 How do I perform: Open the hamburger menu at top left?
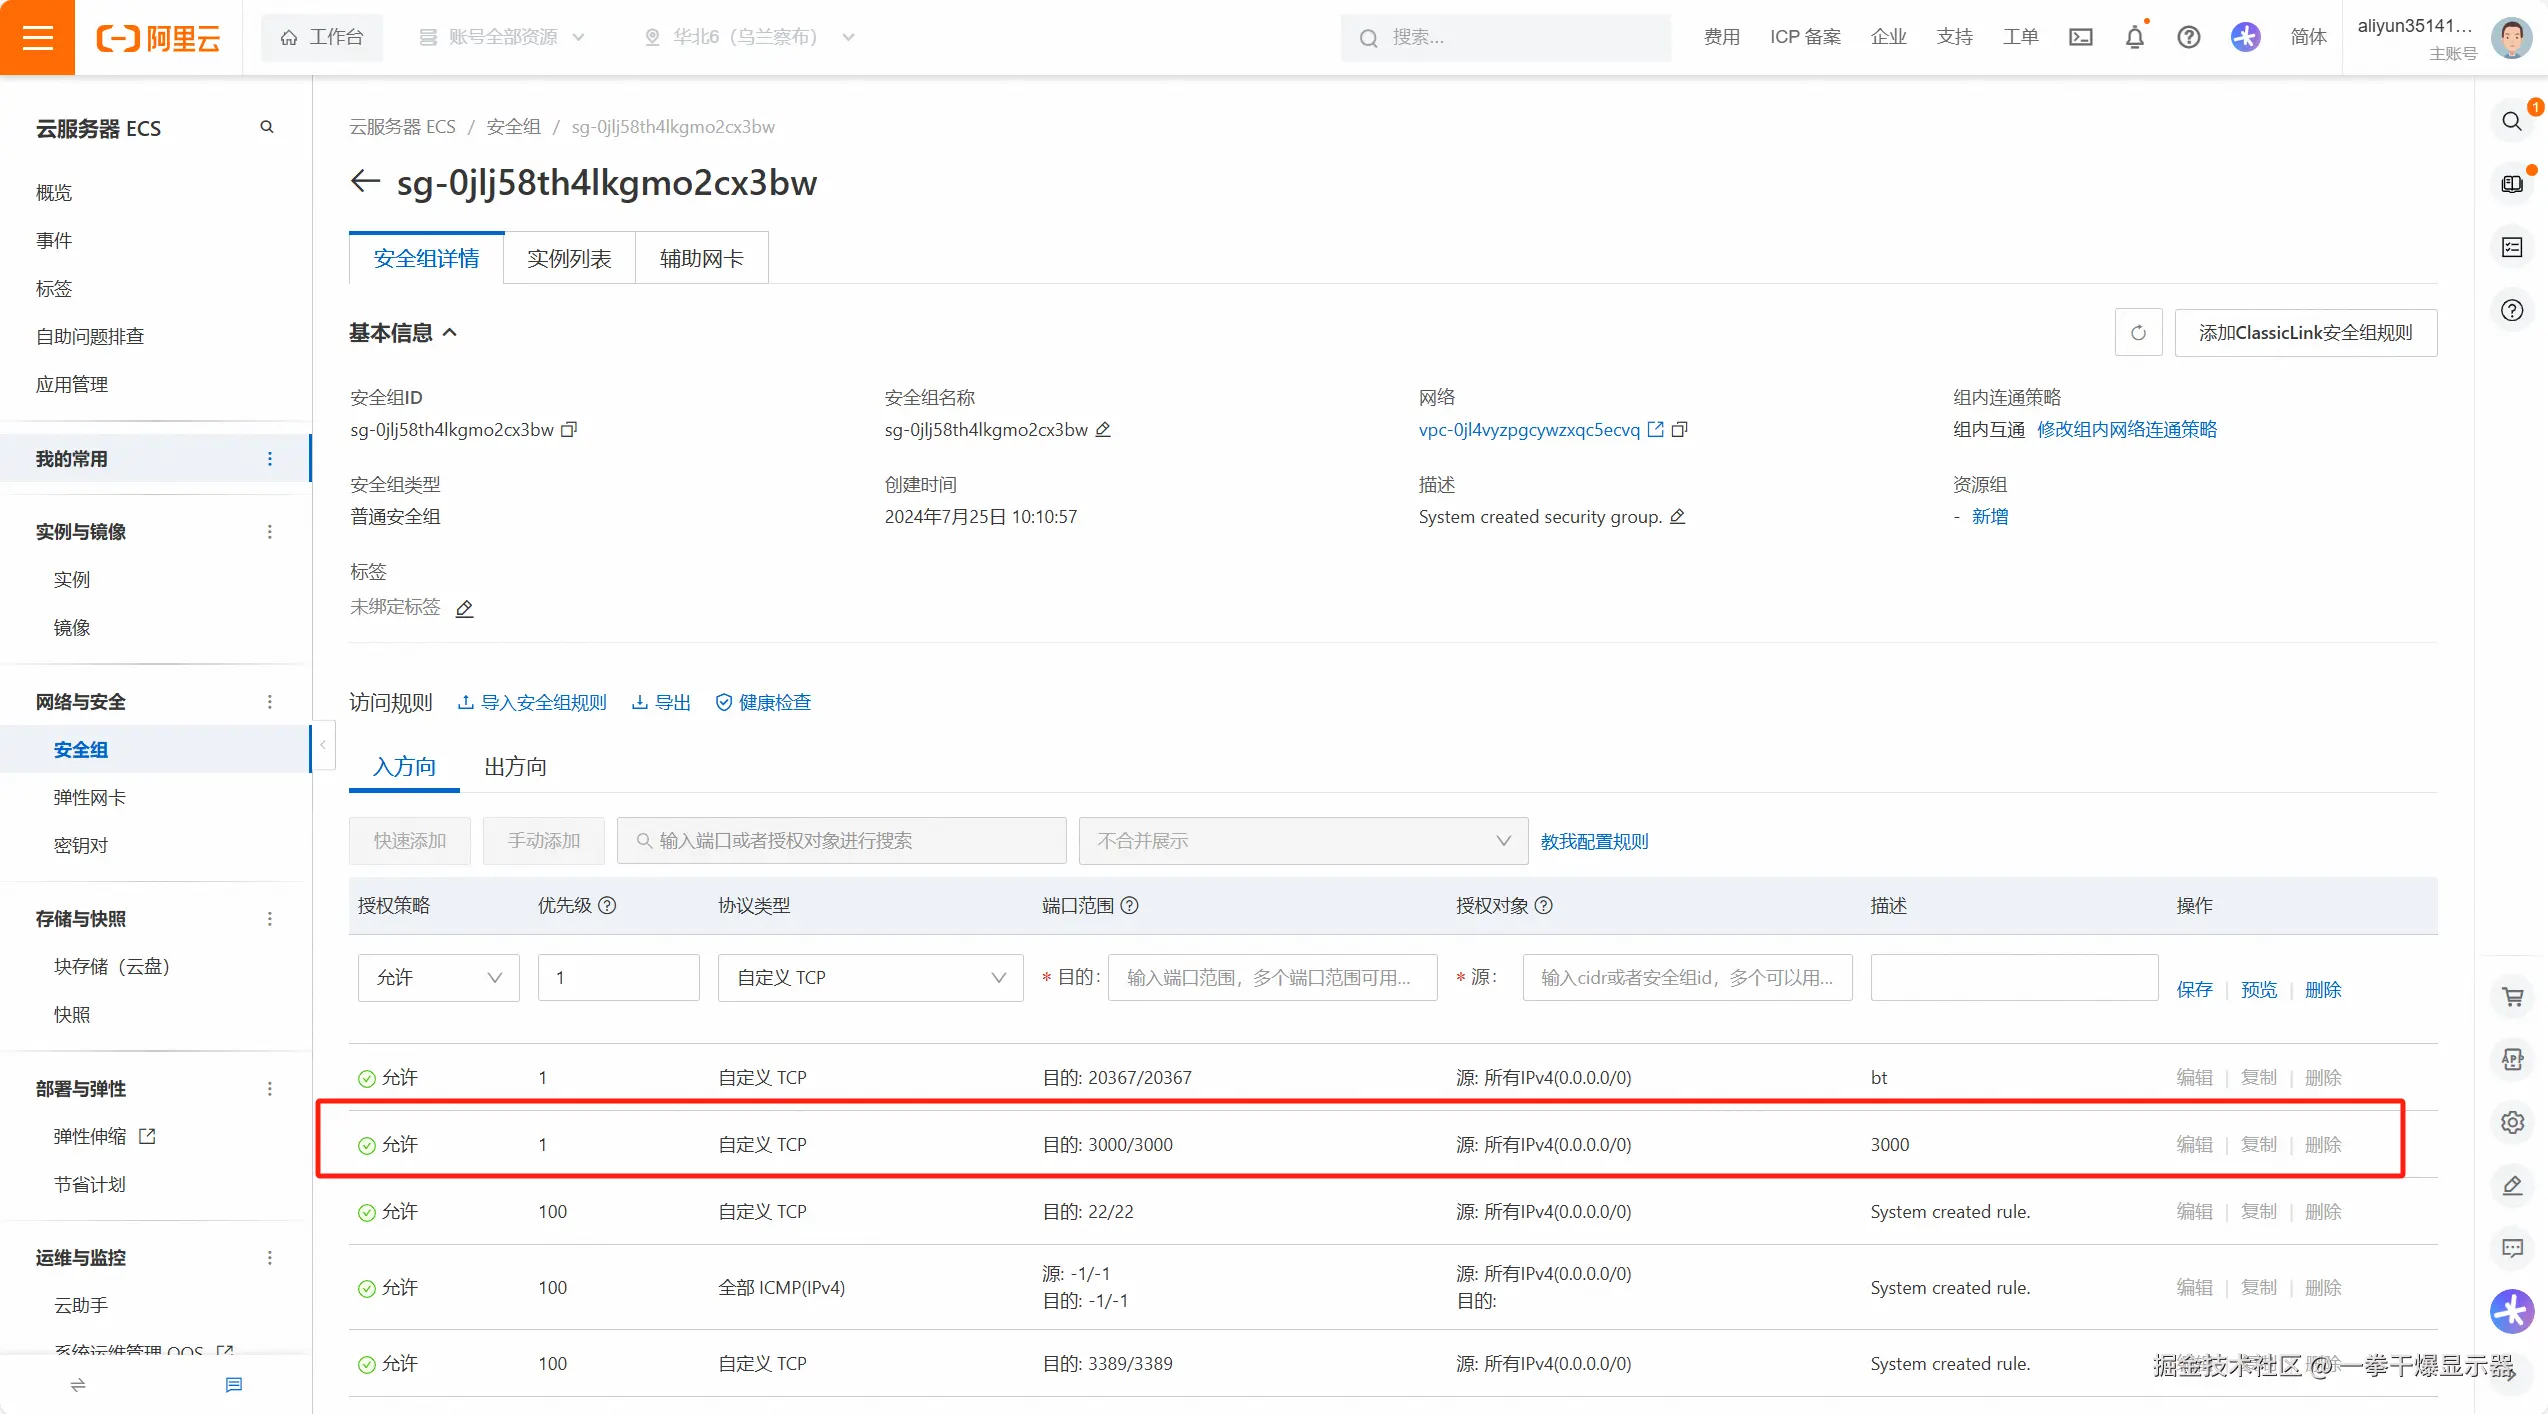[x=37, y=37]
